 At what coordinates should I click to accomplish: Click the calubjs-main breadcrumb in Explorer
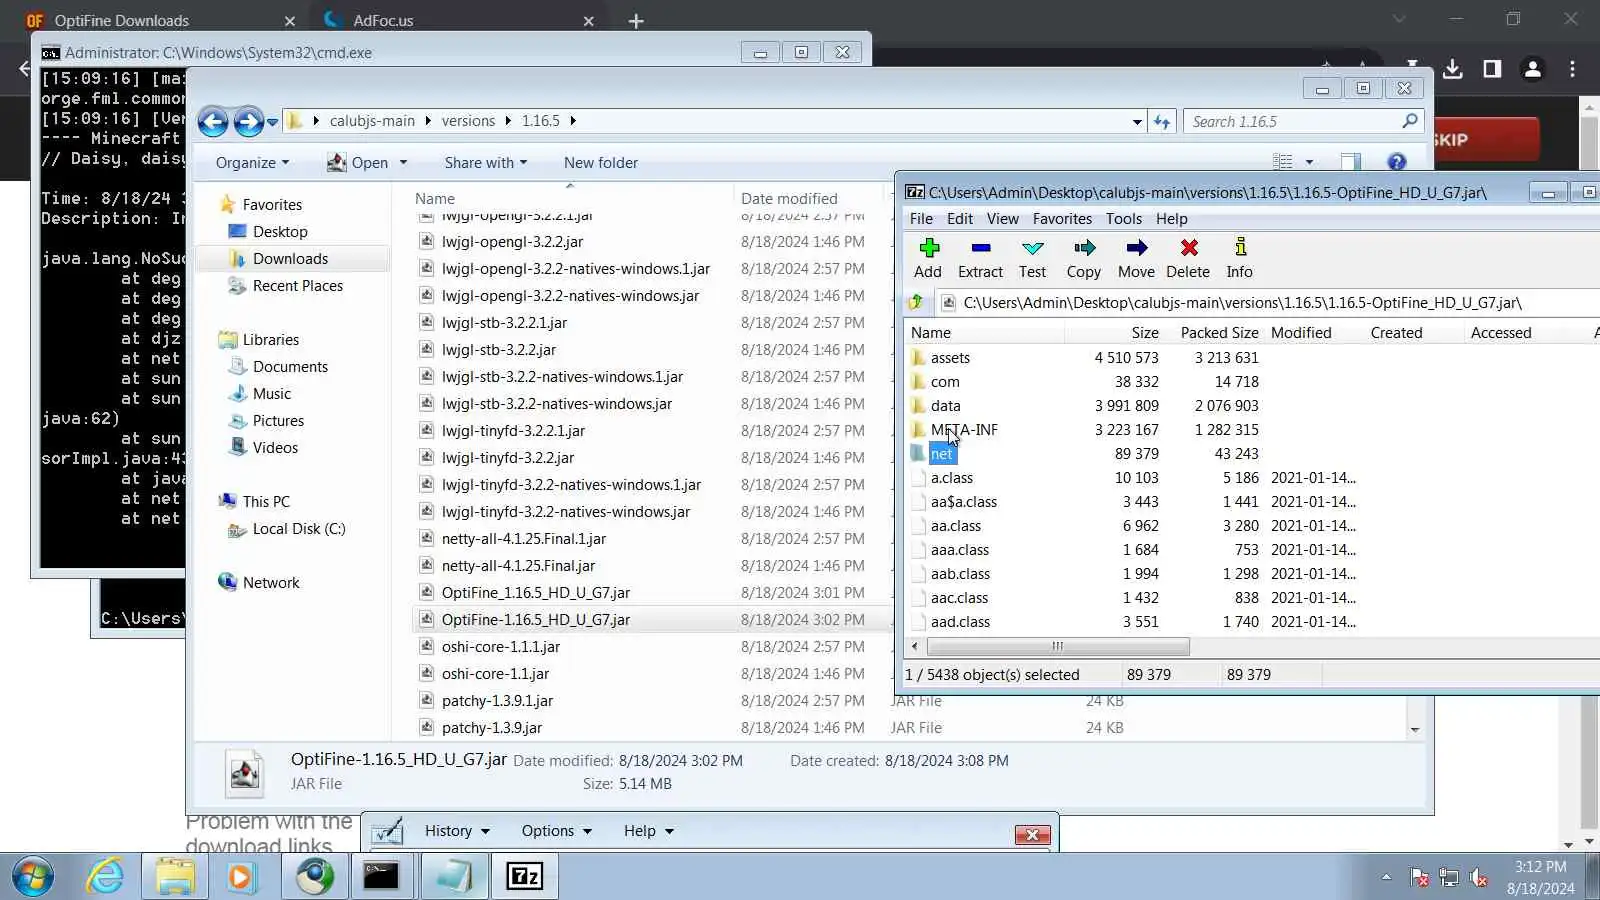coord(372,121)
